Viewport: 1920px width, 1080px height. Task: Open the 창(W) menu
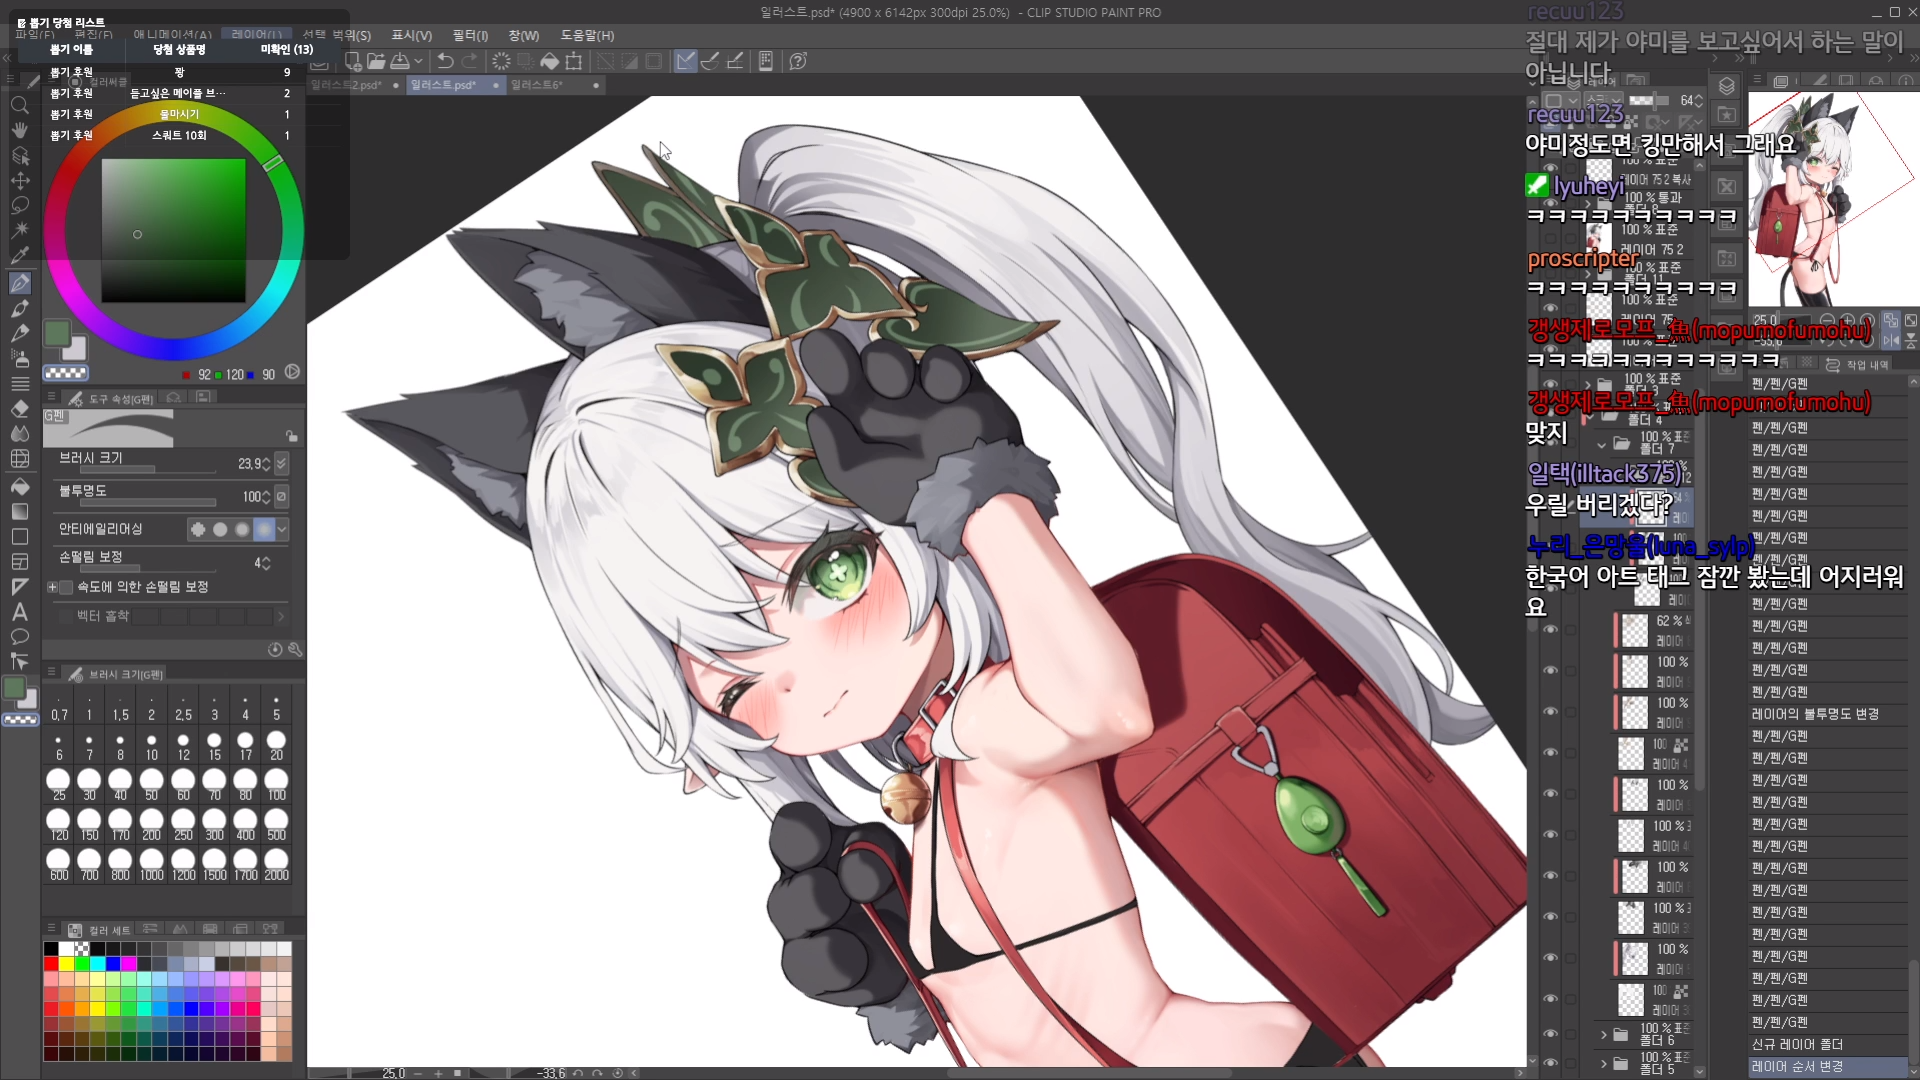(x=524, y=35)
